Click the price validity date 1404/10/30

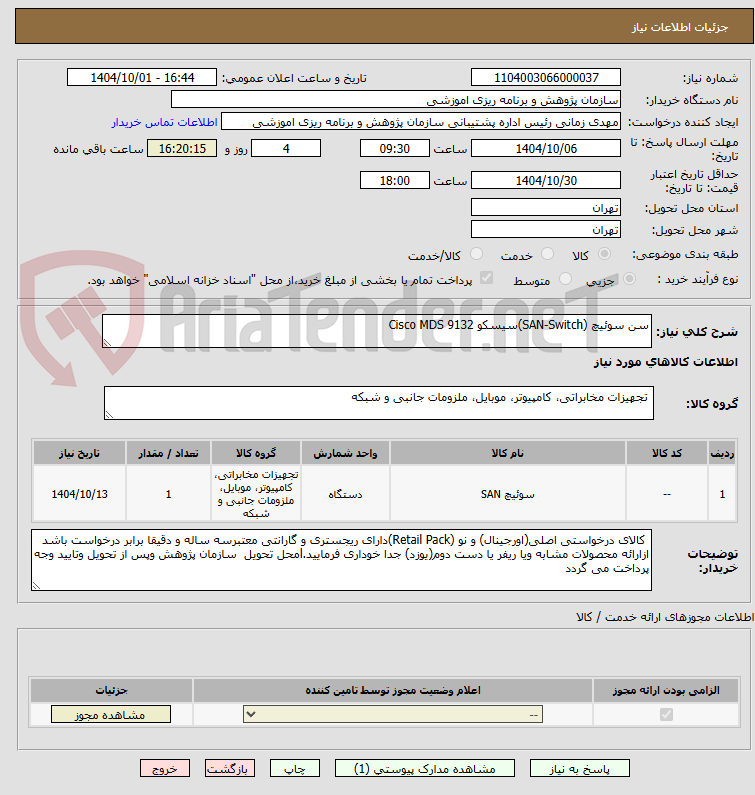point(546,180)
